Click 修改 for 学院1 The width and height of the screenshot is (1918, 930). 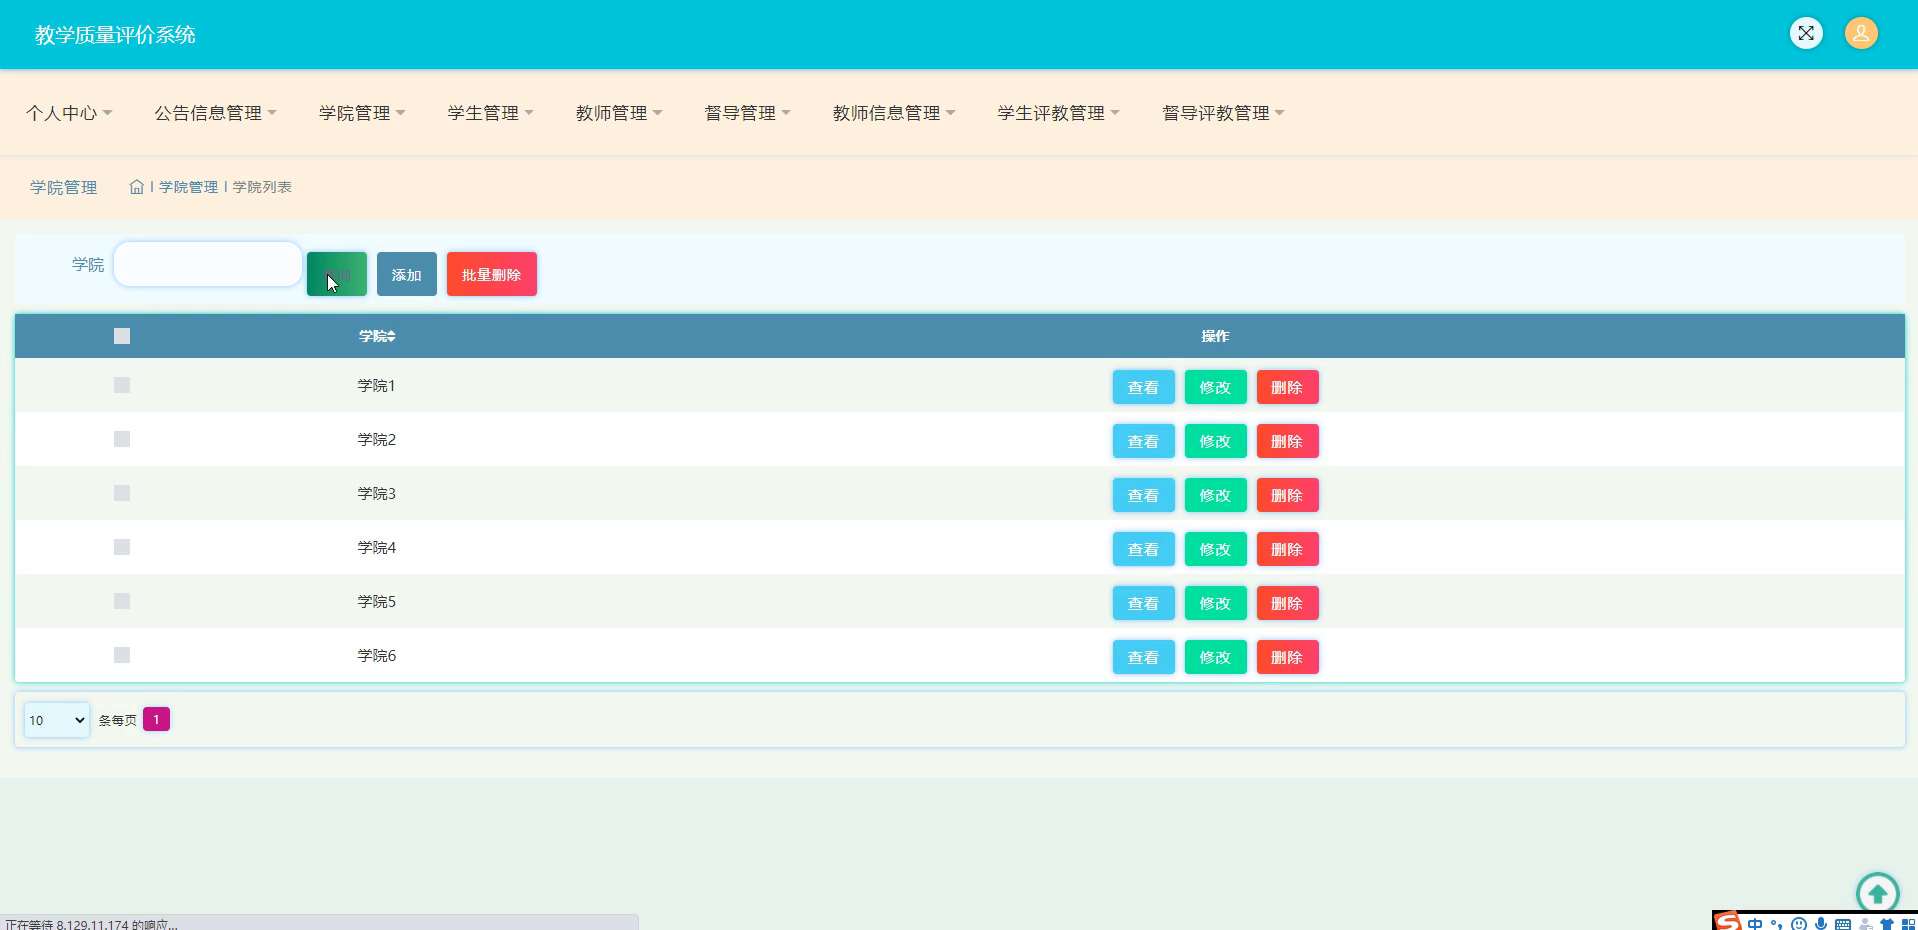1216,387
